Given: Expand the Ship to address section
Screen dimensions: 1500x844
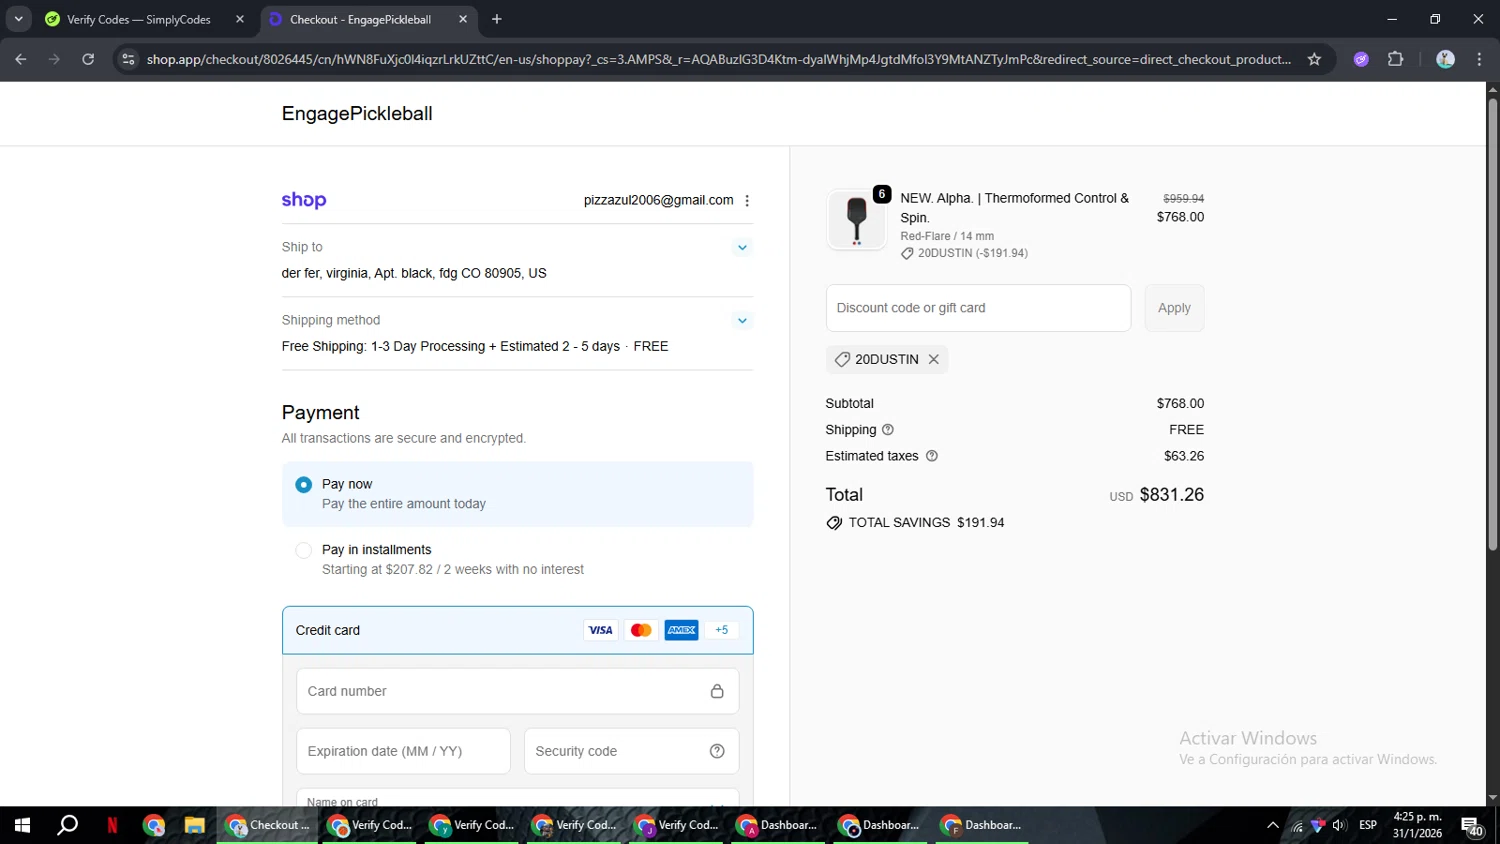Looking at the screenshot, I should click(x=742, y=247).
